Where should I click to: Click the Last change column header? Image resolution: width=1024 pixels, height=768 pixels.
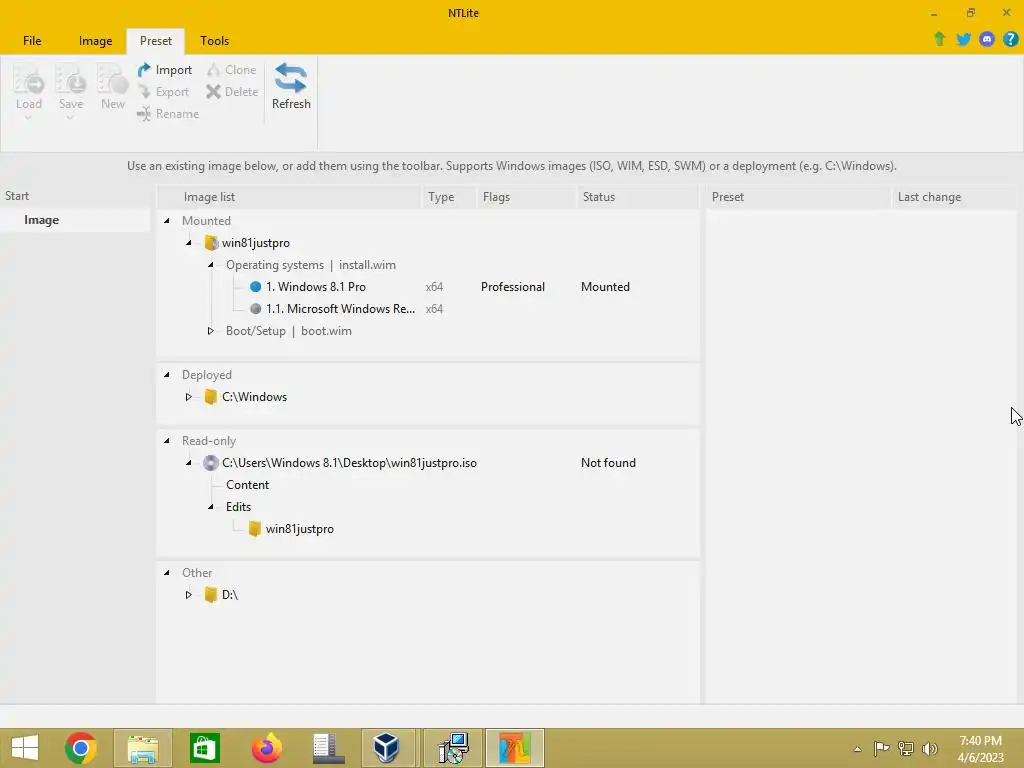click(953, 197)
